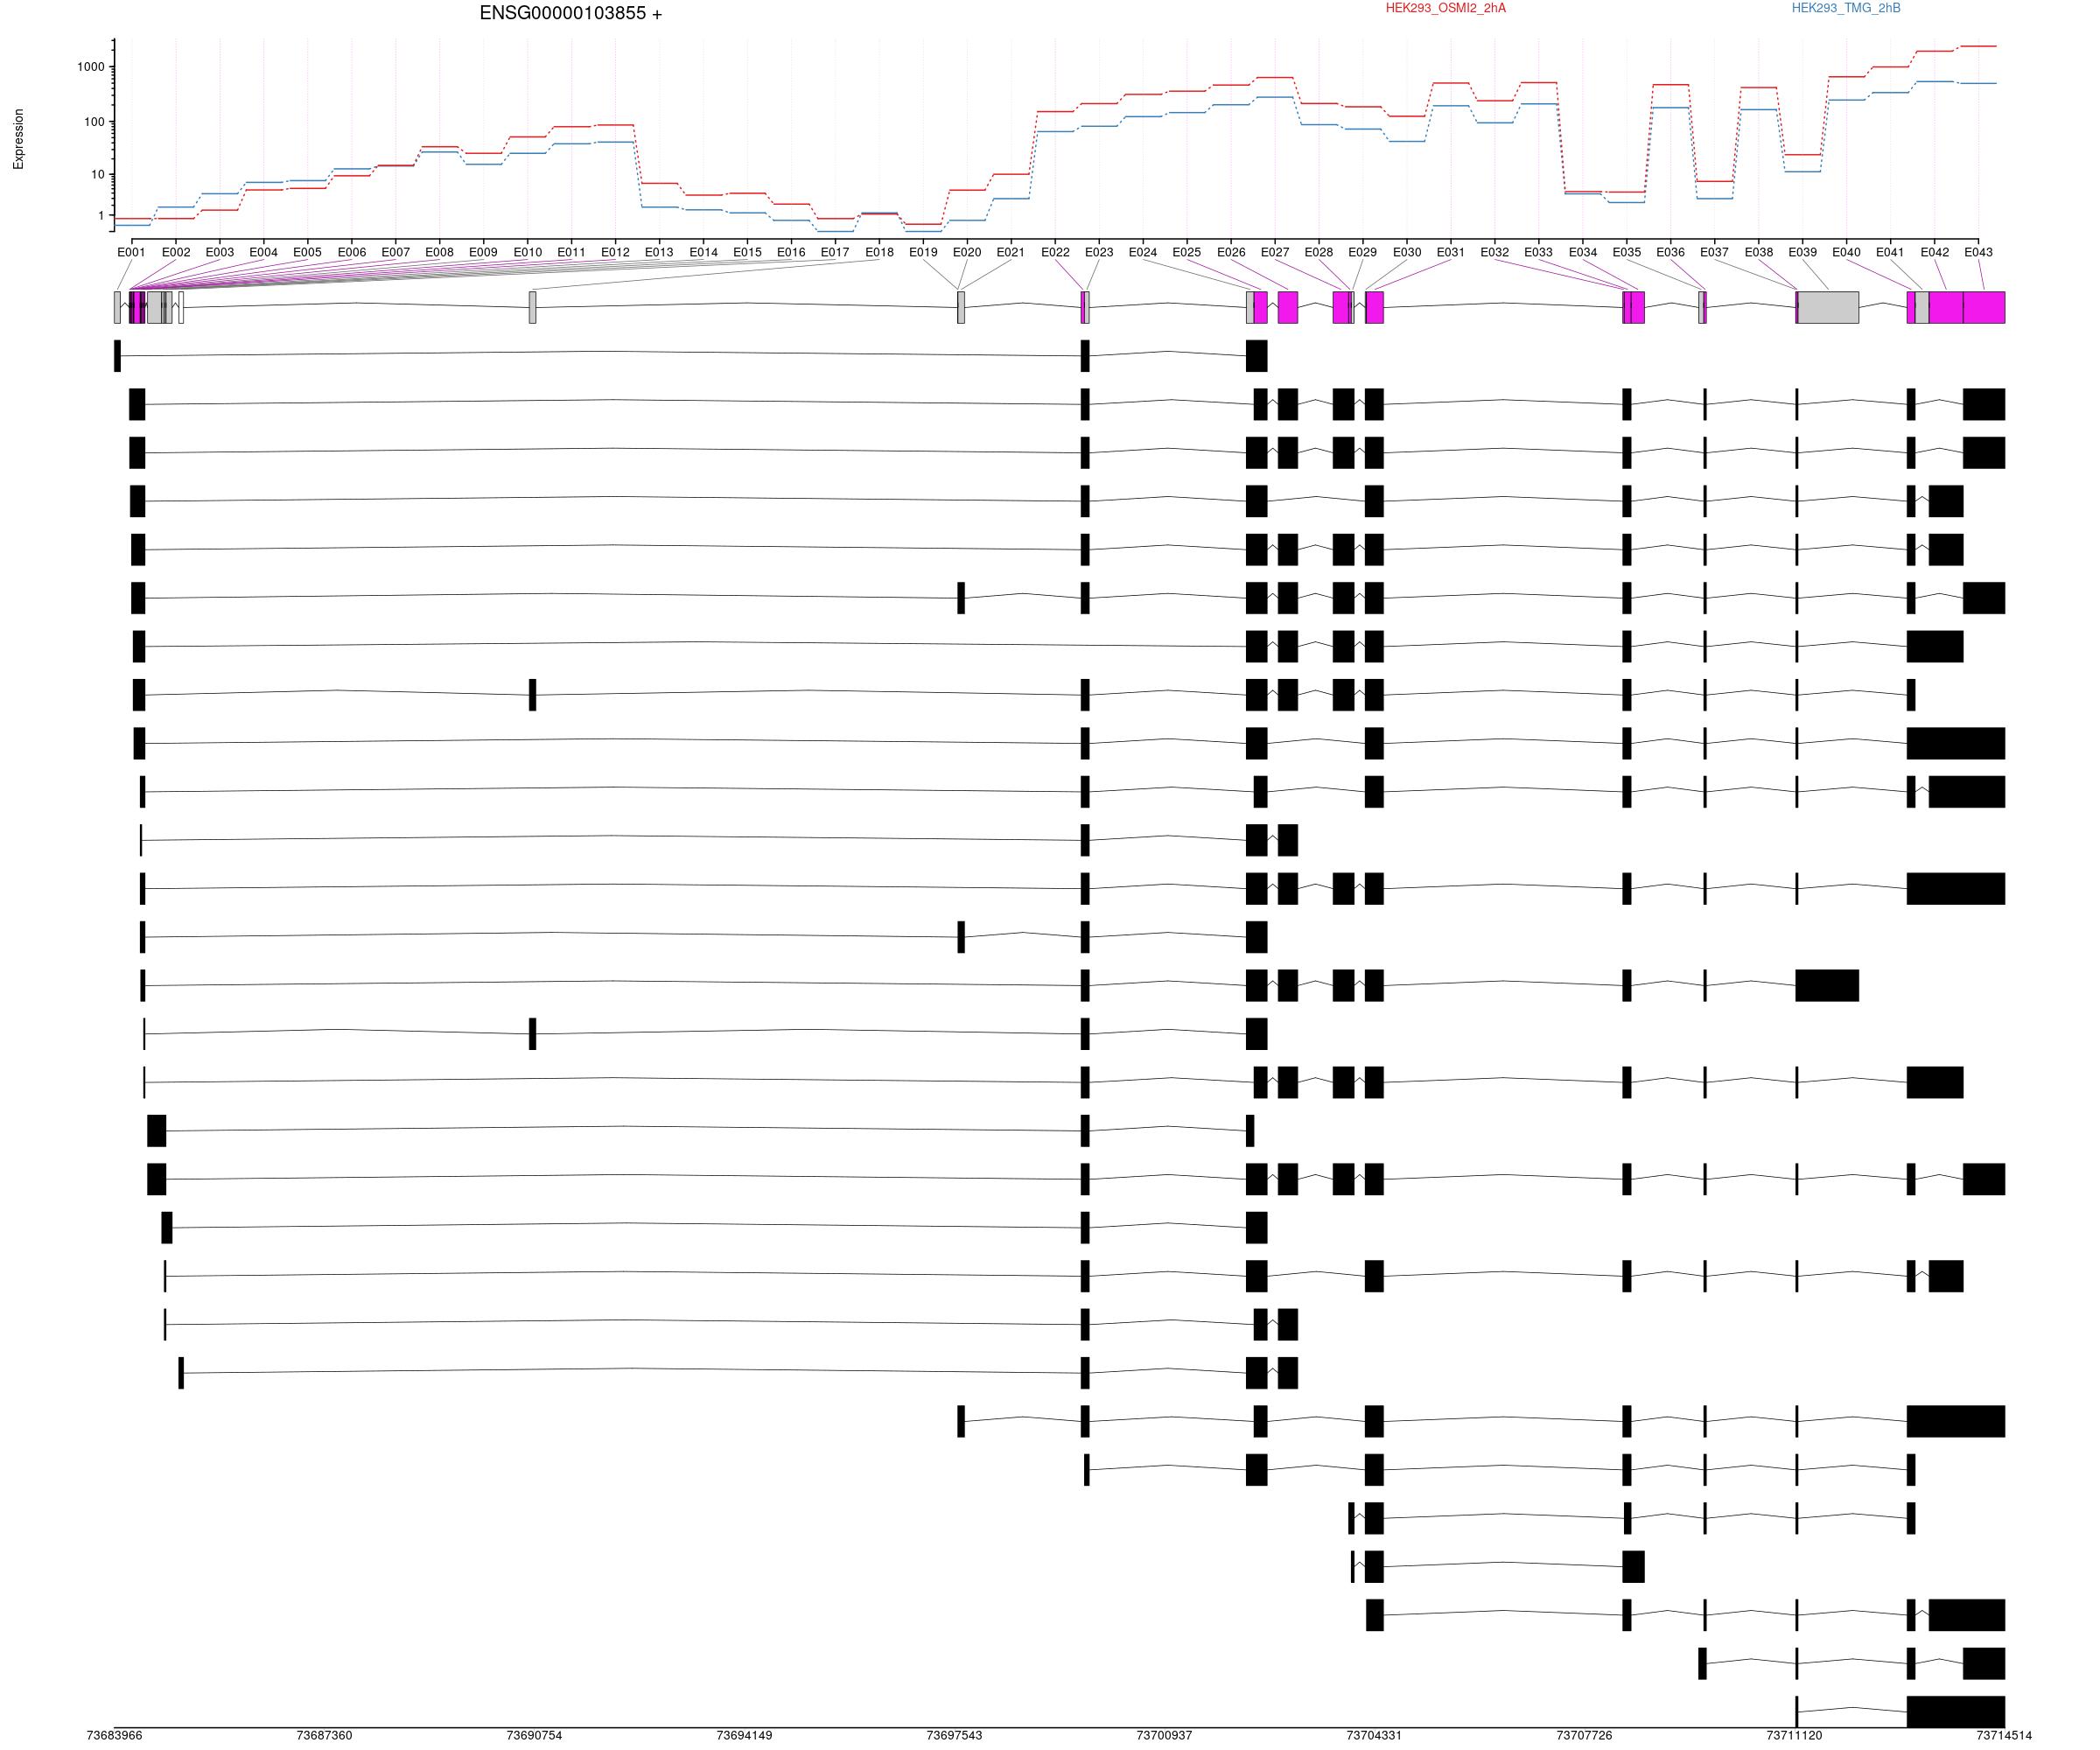Image resolution: width=2100 pixels, height=1750 pixels.
Task: Select the HEK293_OSMI2_2hA legend label
Action: click(1445, 8)
